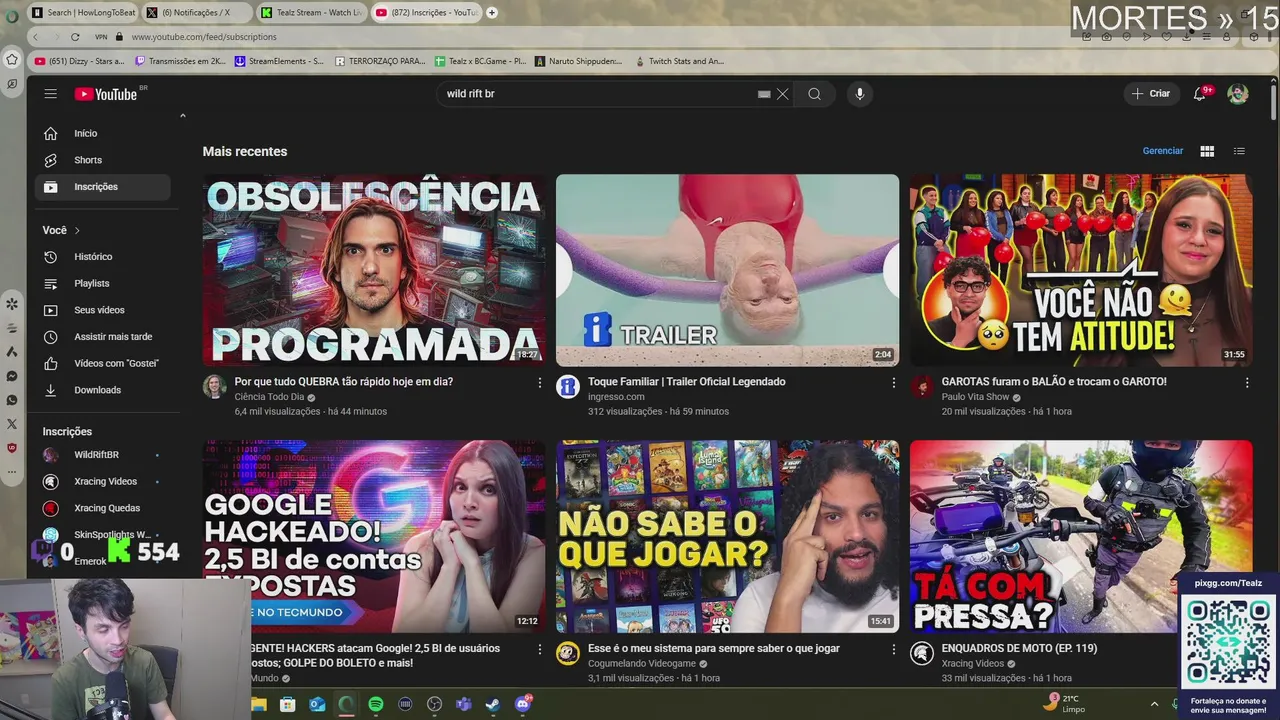
Task: Open the Gerenciar link
Action: coord(1162,151)
